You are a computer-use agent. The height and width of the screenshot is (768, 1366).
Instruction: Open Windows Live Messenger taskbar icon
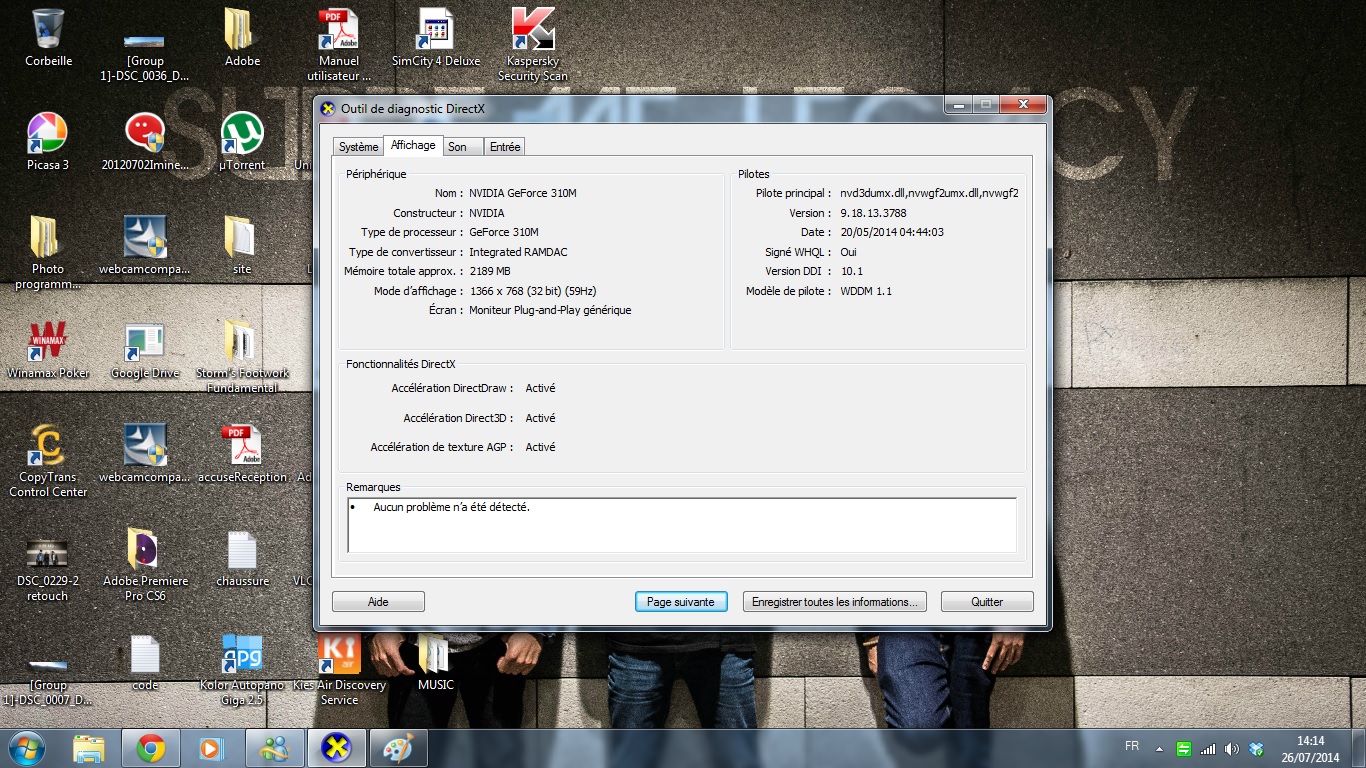275,748
